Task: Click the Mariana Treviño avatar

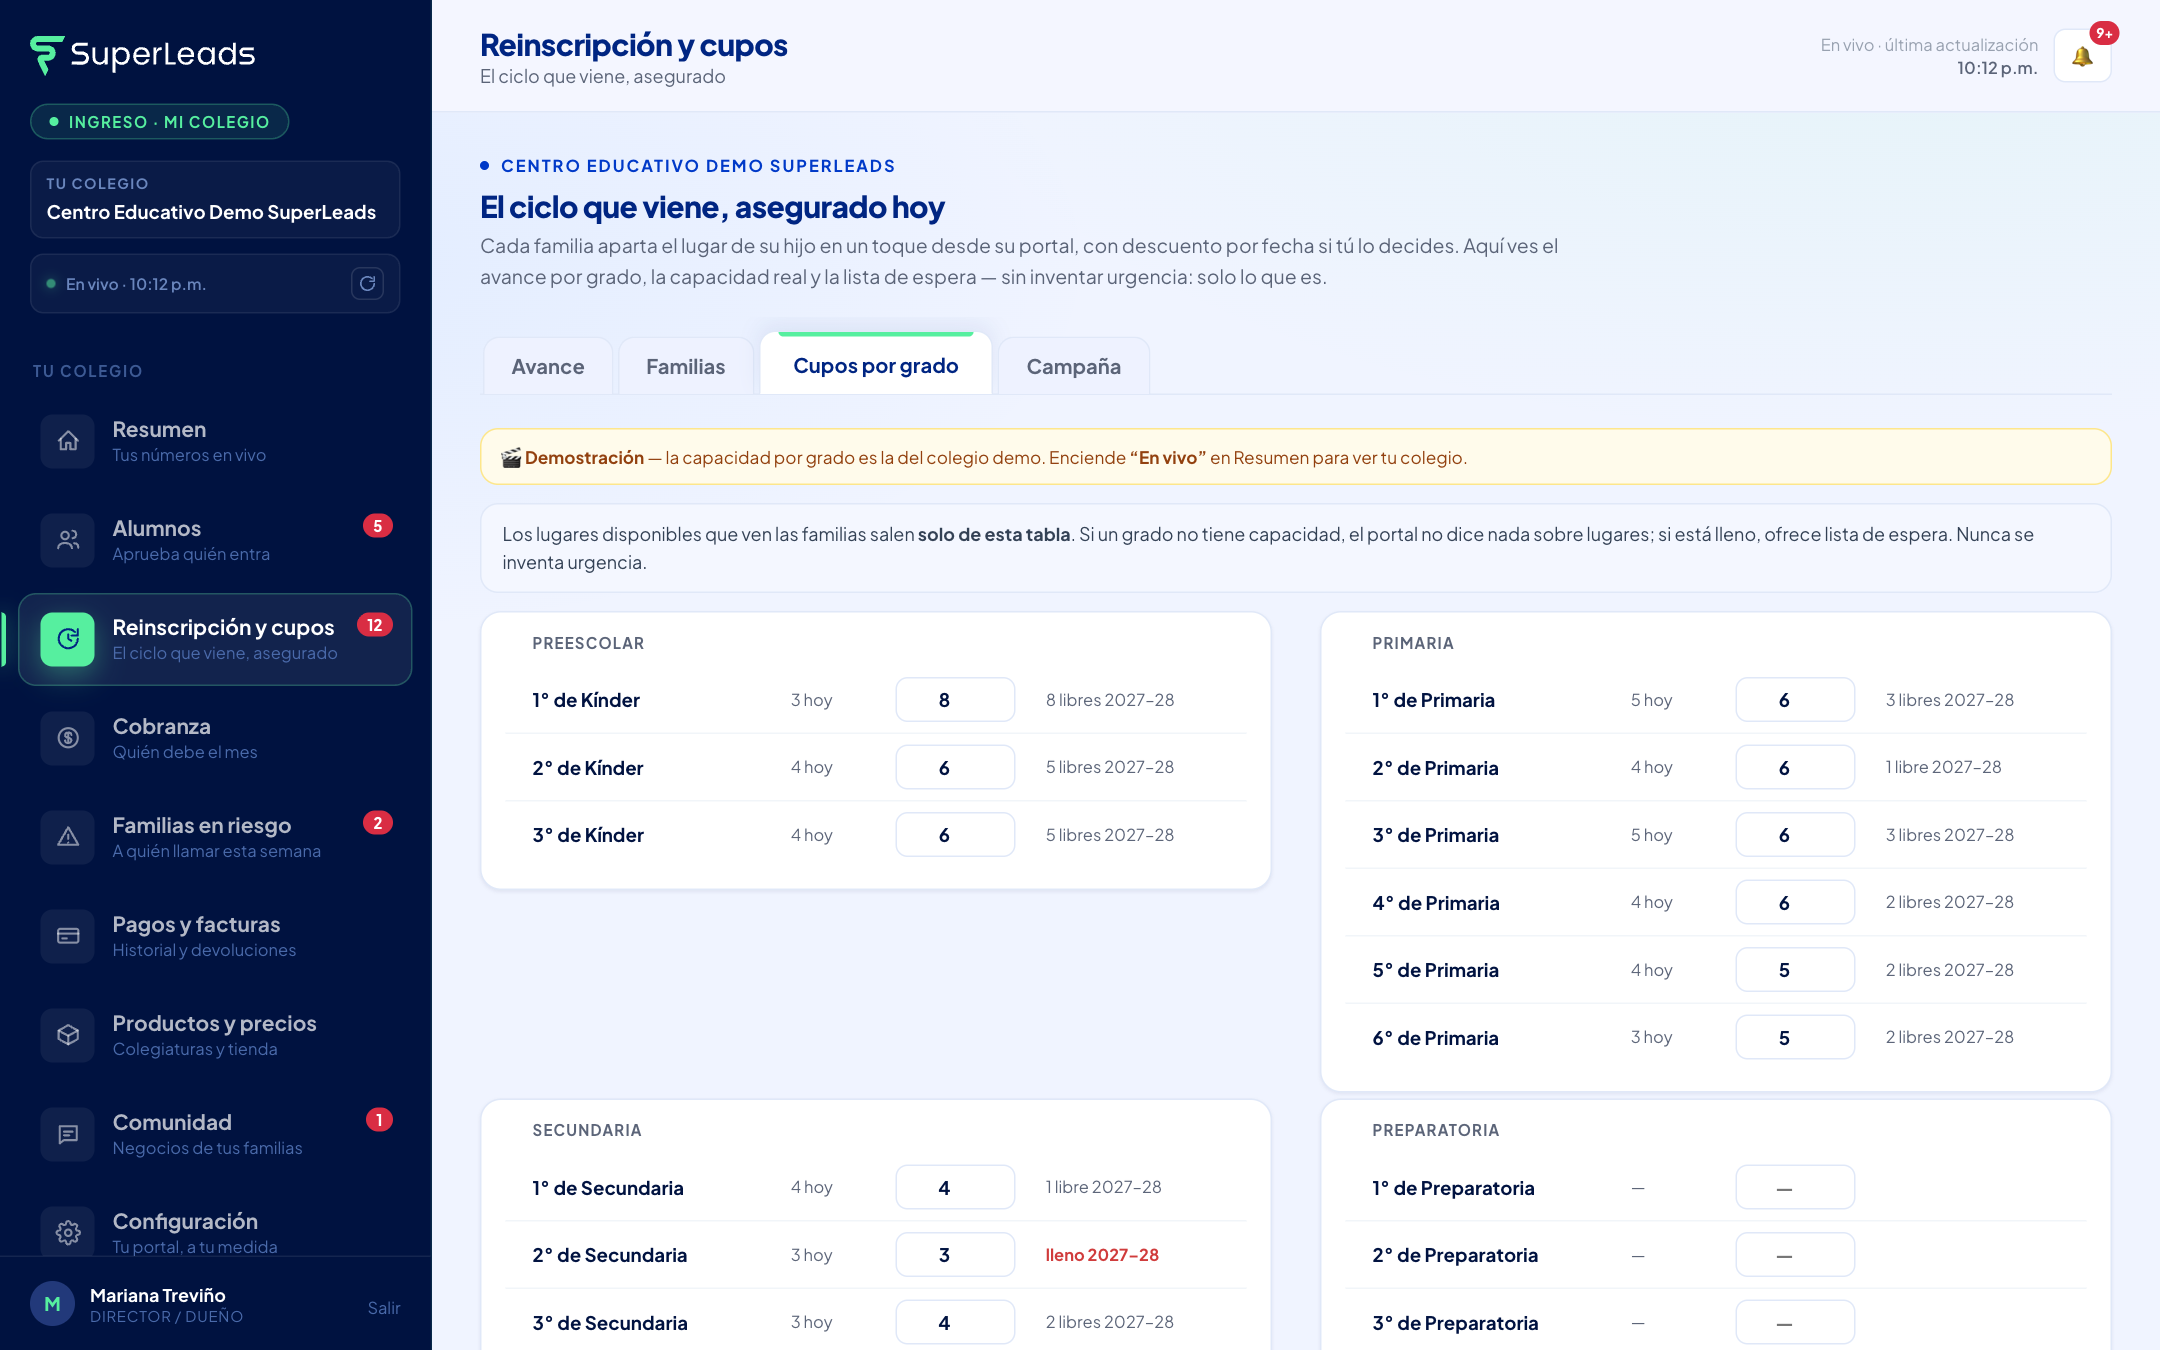Action: point(53,1304)
